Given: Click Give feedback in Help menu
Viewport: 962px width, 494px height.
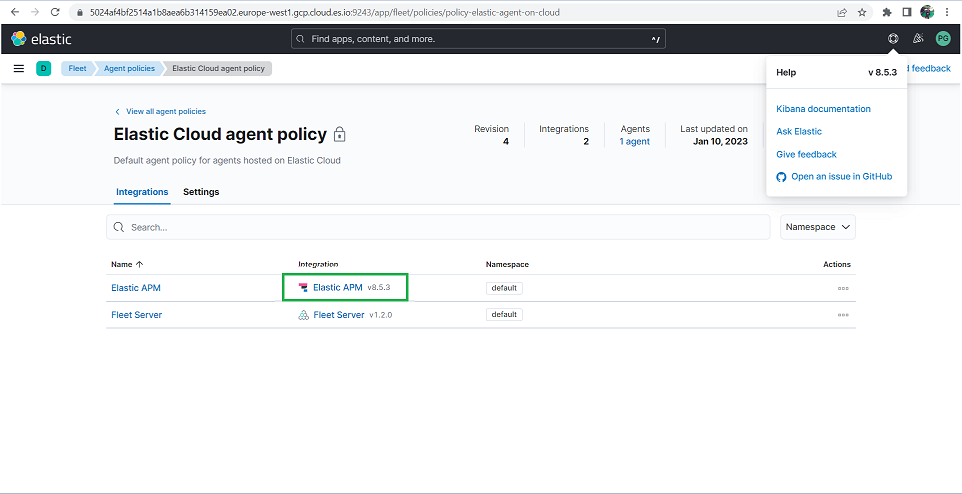Looking at the screenshot, I should point(806,154).
